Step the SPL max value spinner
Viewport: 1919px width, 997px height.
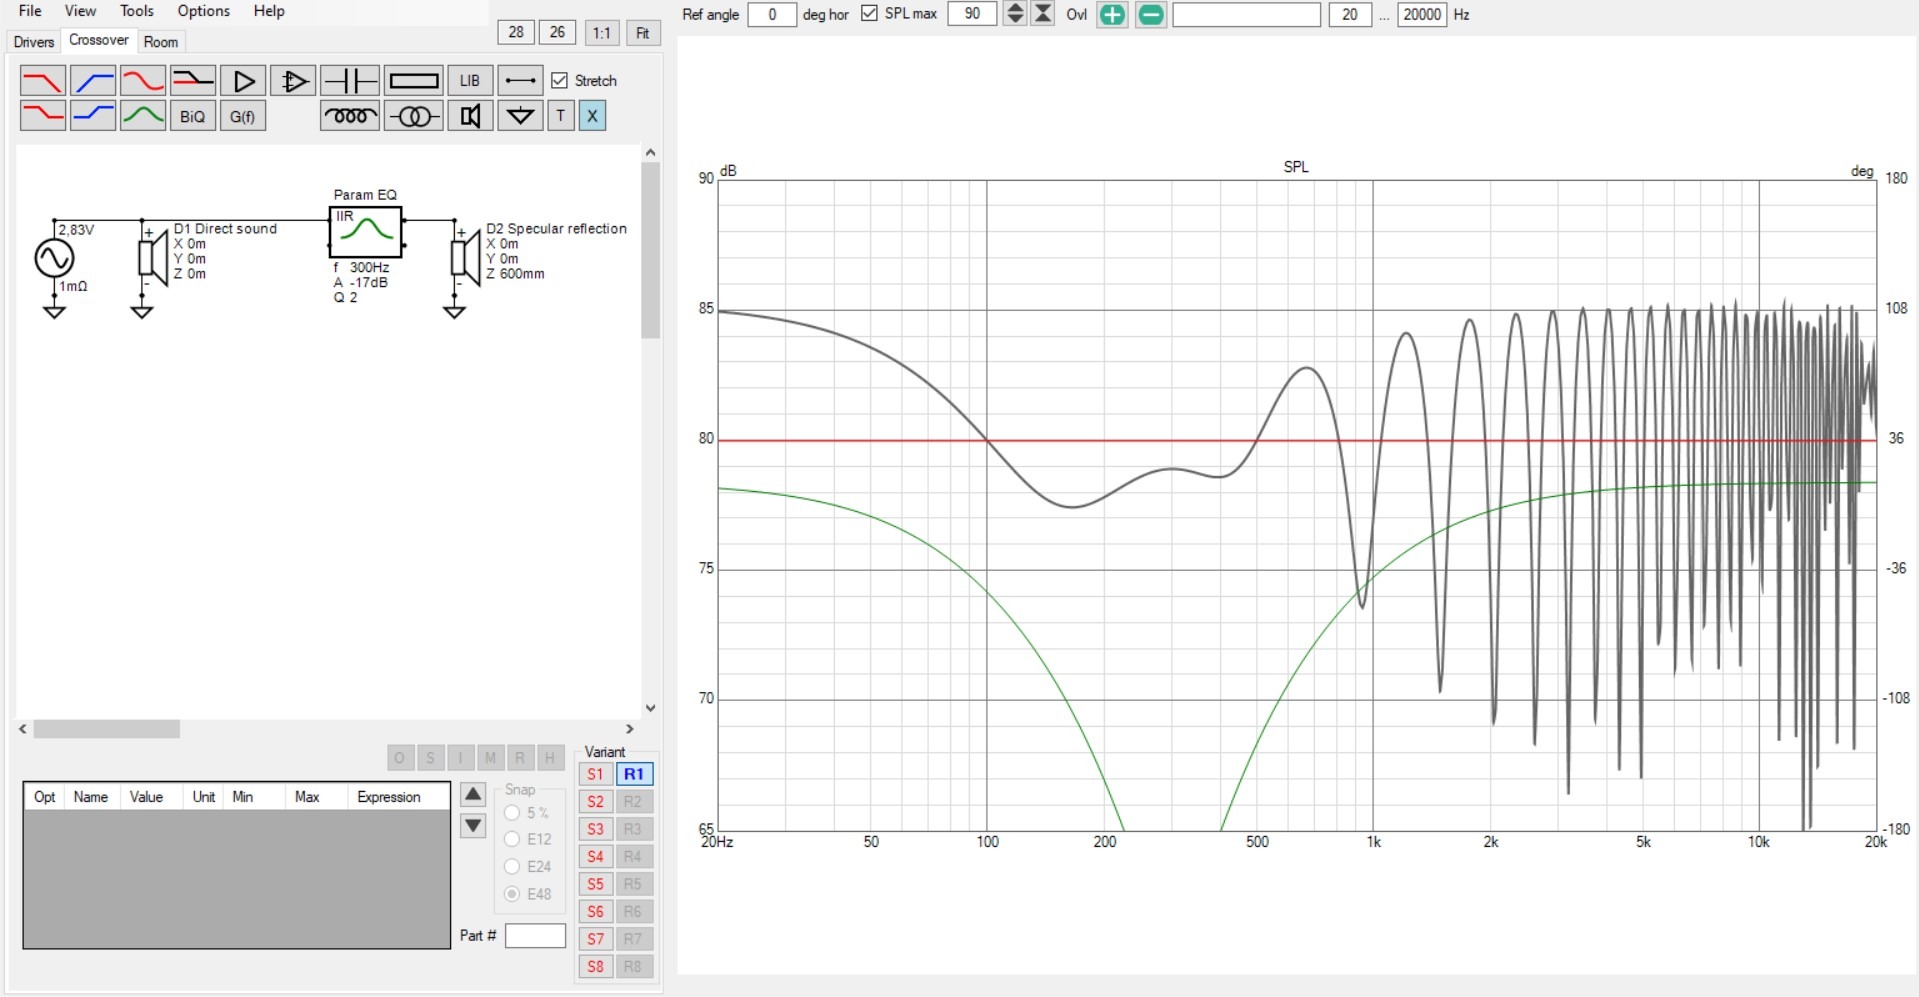tap(1015, 14)
